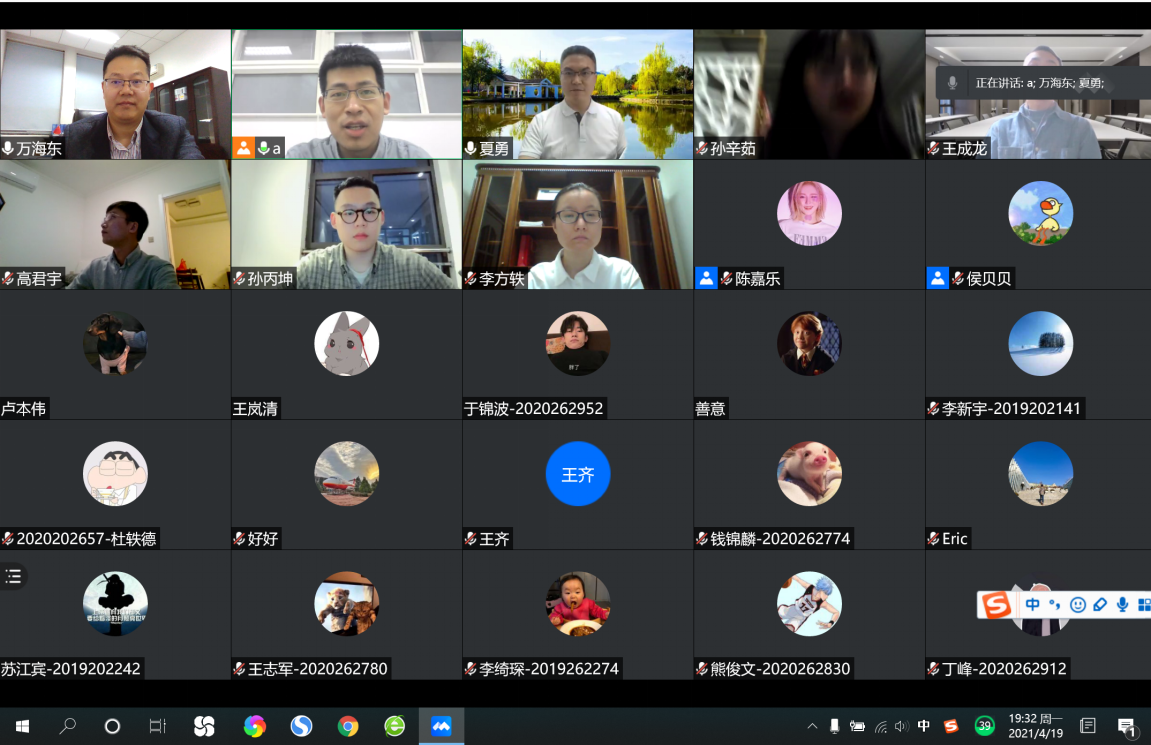This screenshot has height=745, width=1151.
Task: Toggle punctuation mode in Sogou bar
Action: pyautogui.click(x=1054, y=605)
